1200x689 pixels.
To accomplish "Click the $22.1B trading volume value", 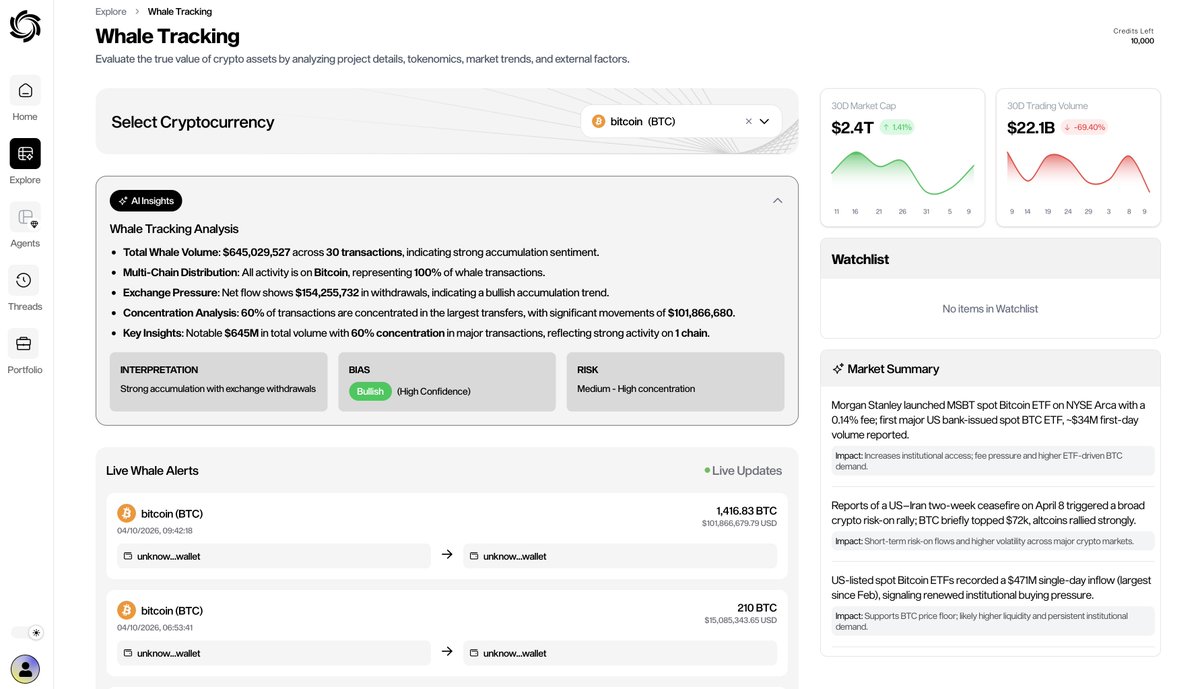I will tap(1031, 127).
